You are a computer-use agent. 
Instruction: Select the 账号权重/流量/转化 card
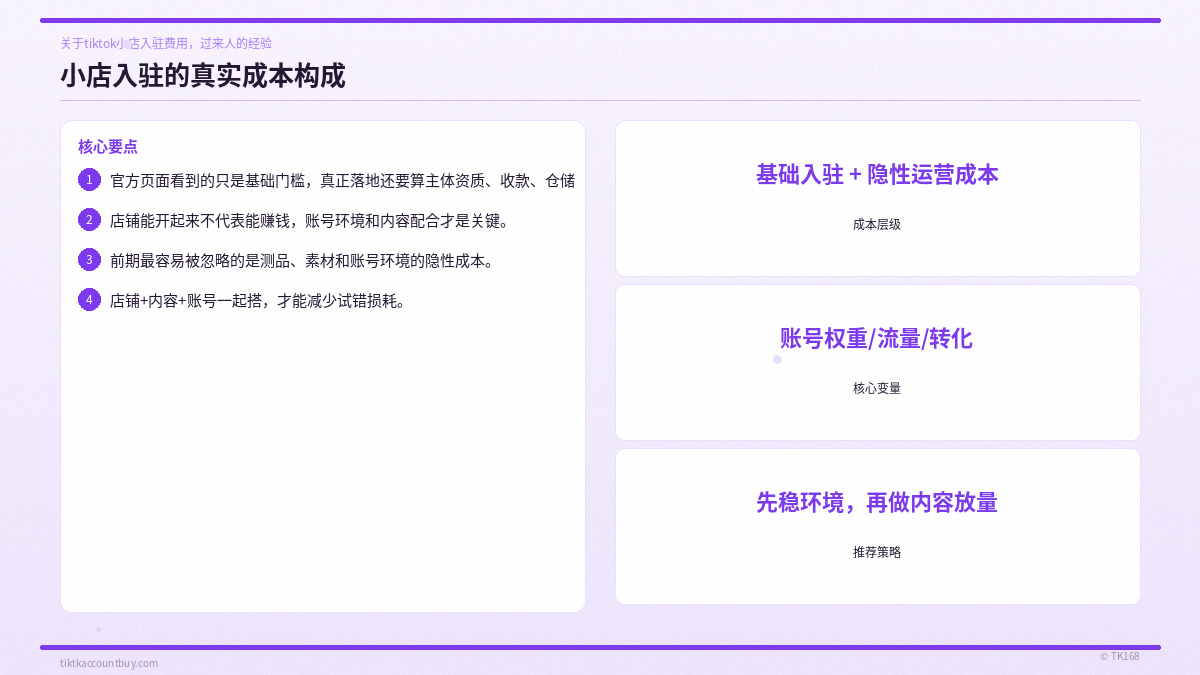[878, 361]
